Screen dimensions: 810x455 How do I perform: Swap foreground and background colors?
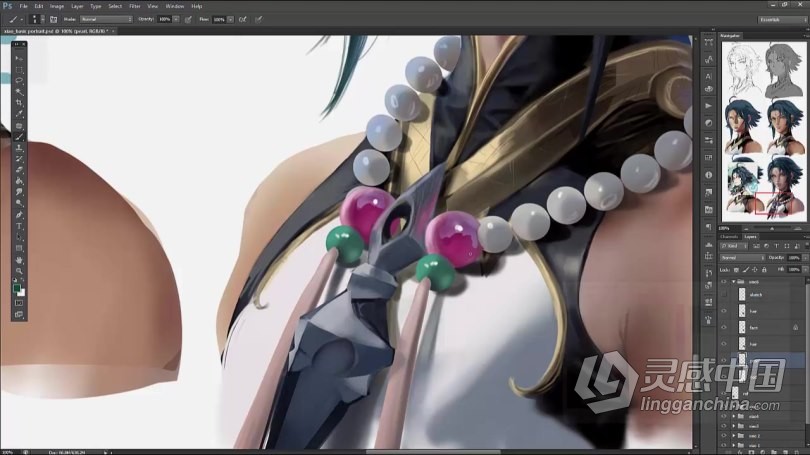(x=23, y=280)
